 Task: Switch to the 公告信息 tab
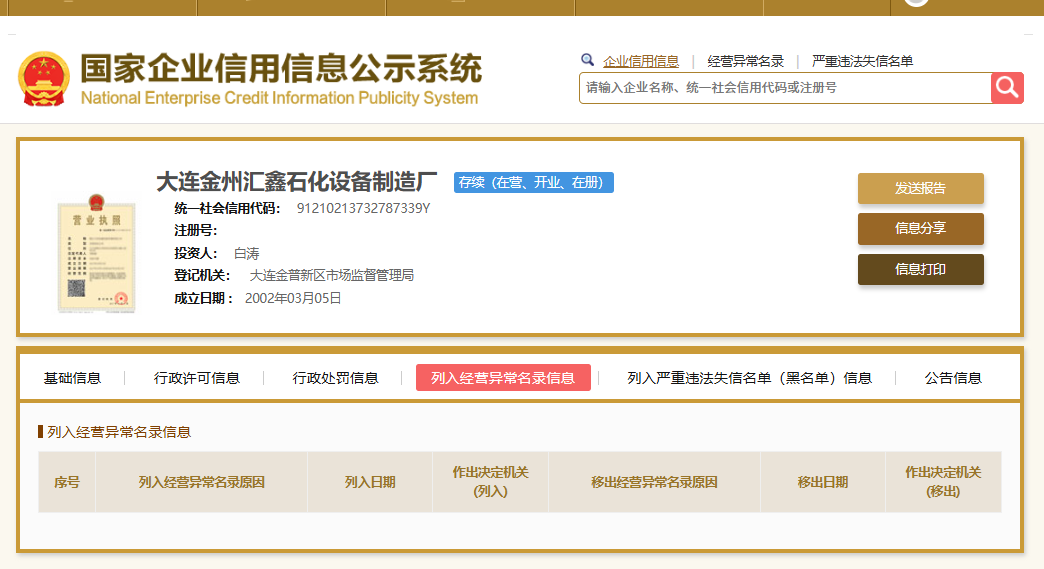point(953,378)
